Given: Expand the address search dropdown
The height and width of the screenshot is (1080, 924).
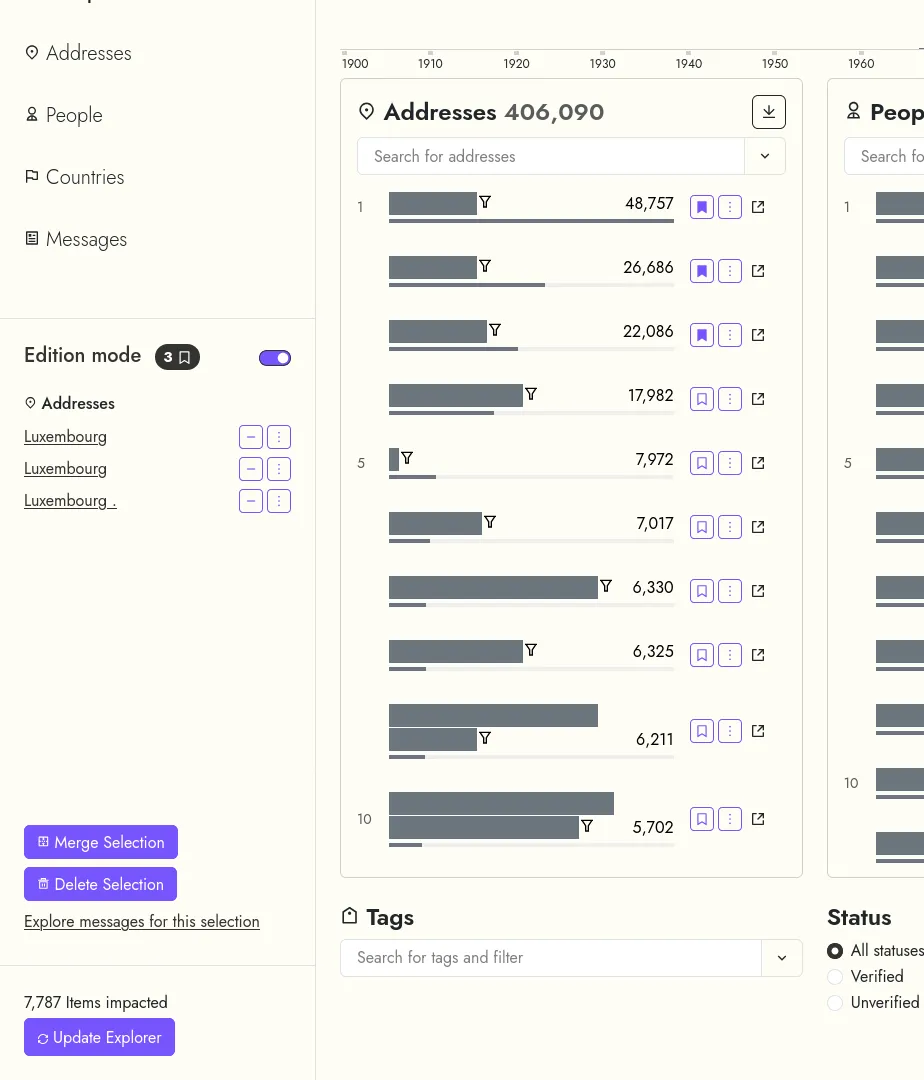Looking at the screenshot, I should (765, 156).
